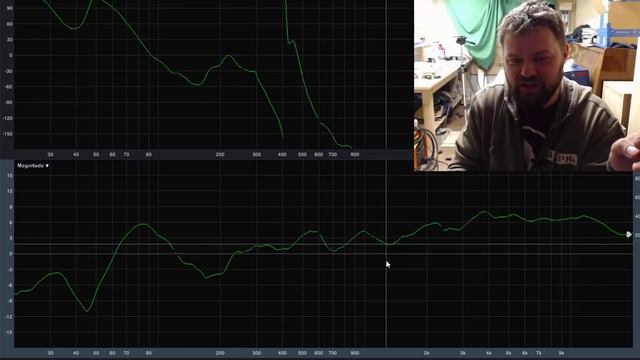Click the "400" label under the phase plot
This screenshot has height=360, width=640.
point(282,155)
